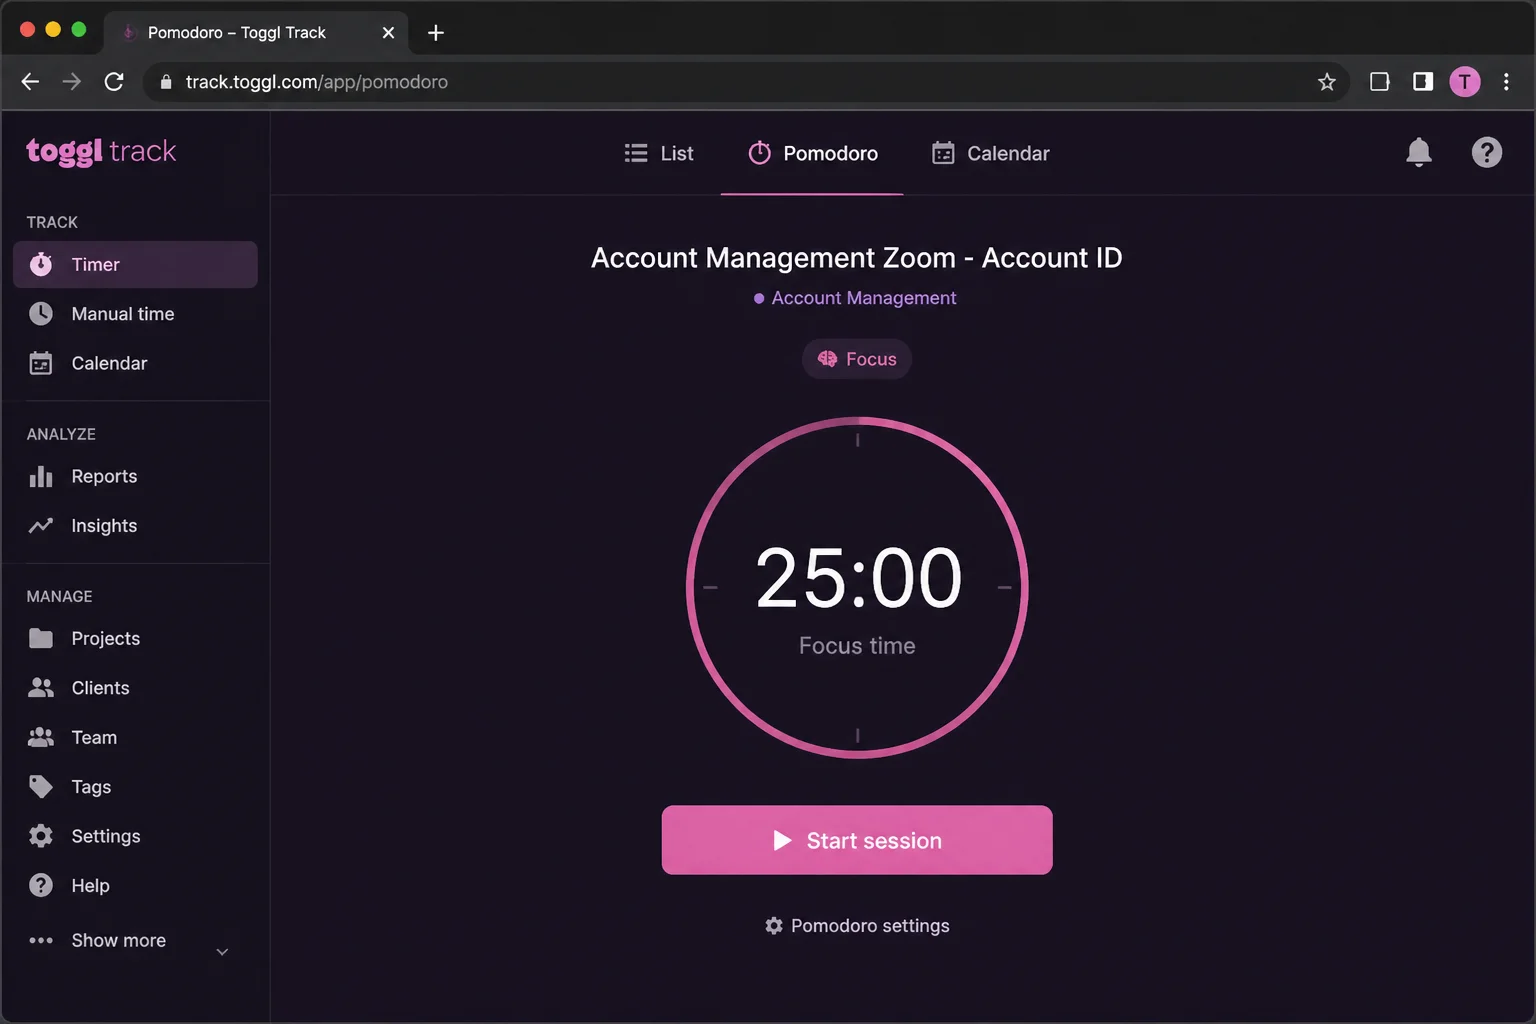Open the Manual time mode label
The height and width of the screenshot is (1024, 1536).
pyautogui.click(x=123, y=314)
